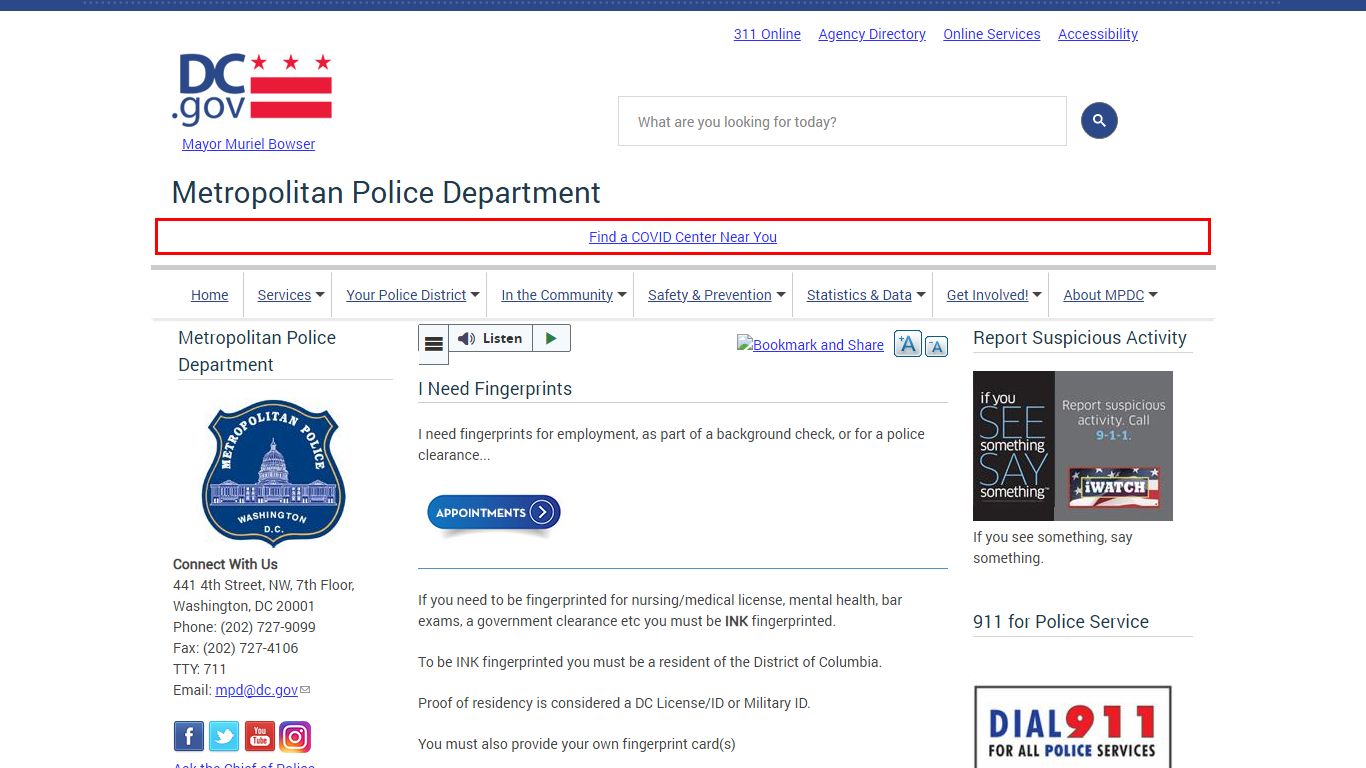
Task: Open the Services menu item
Action: 284,295
